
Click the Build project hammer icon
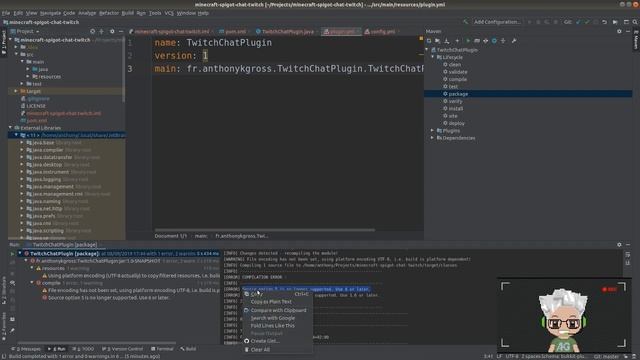pyautogui.click(x=465, y=22)
